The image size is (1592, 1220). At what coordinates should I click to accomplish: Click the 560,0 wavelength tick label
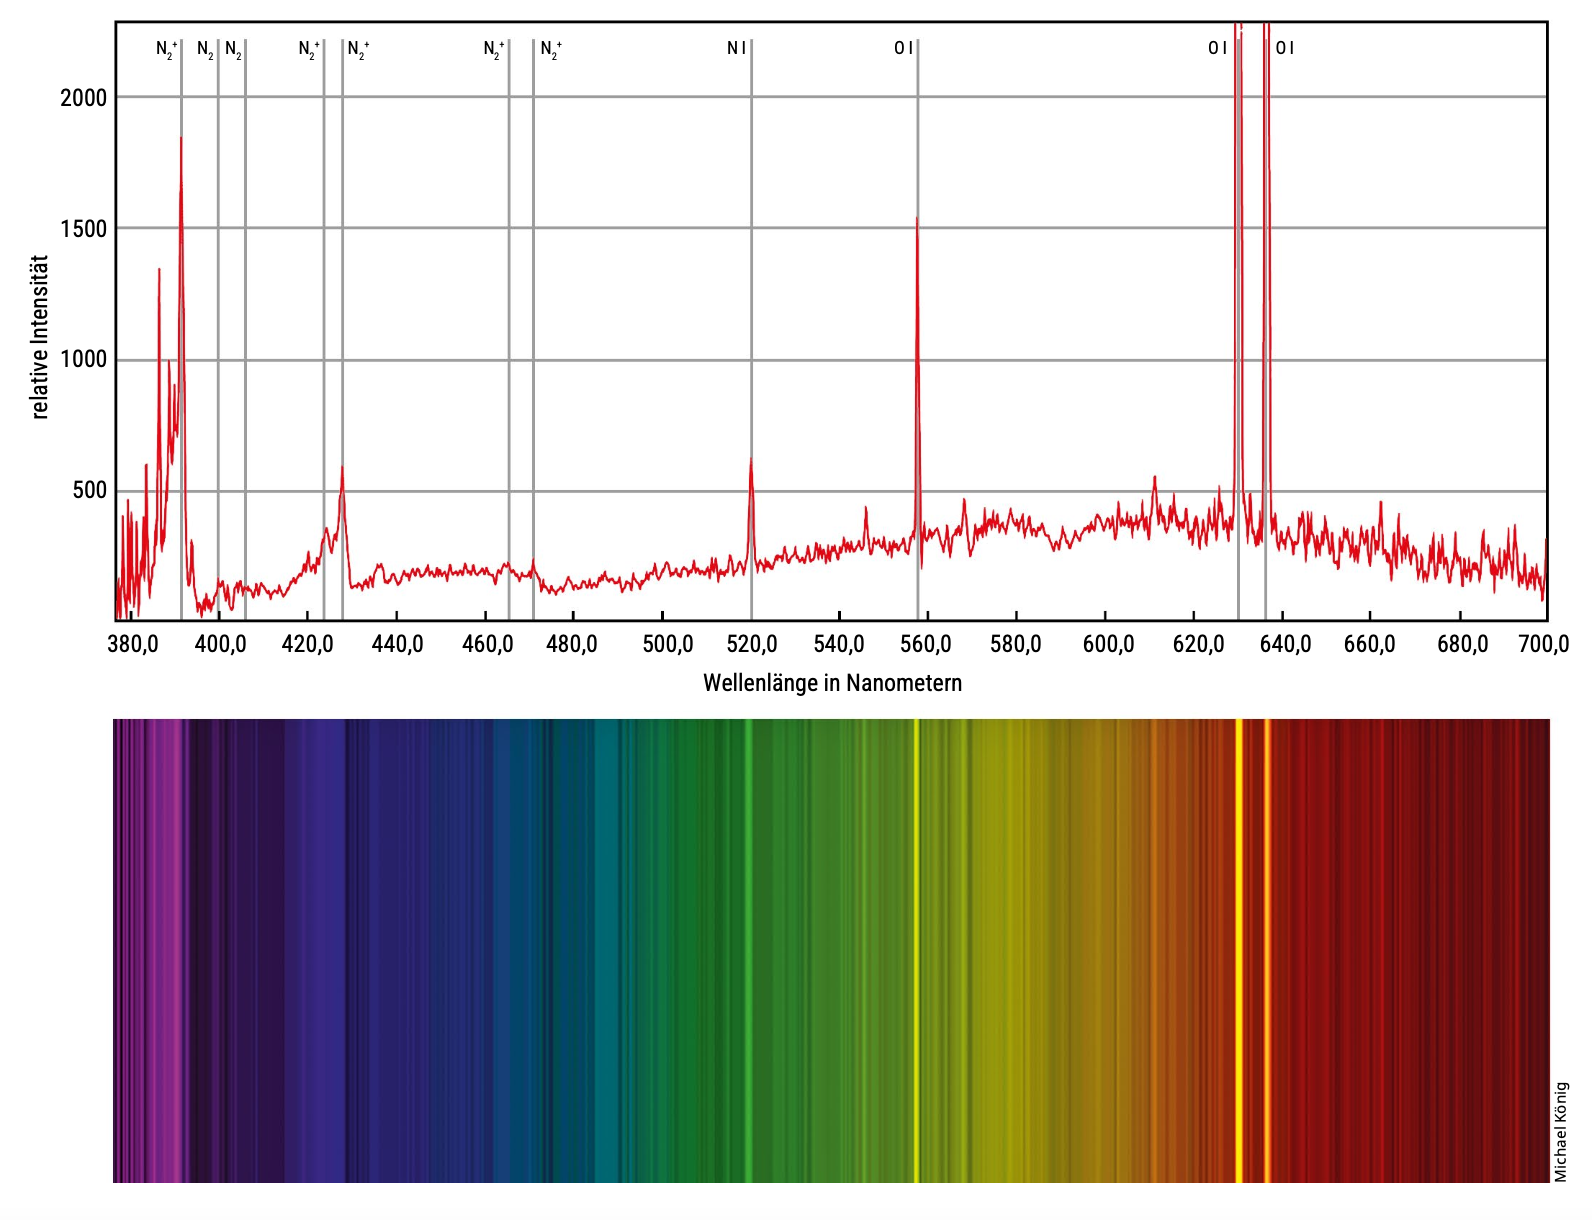tap(926, 644)
